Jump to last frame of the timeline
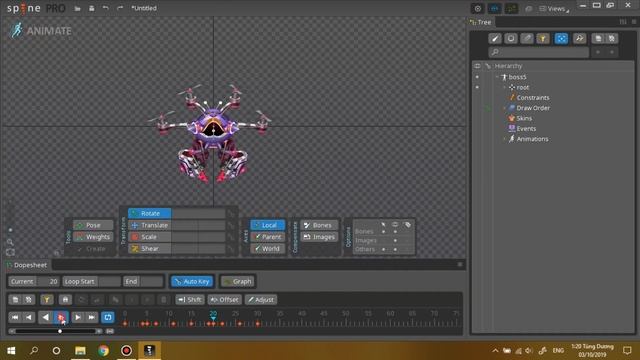Viewport: 640px width, 360px height. point(91,317)
